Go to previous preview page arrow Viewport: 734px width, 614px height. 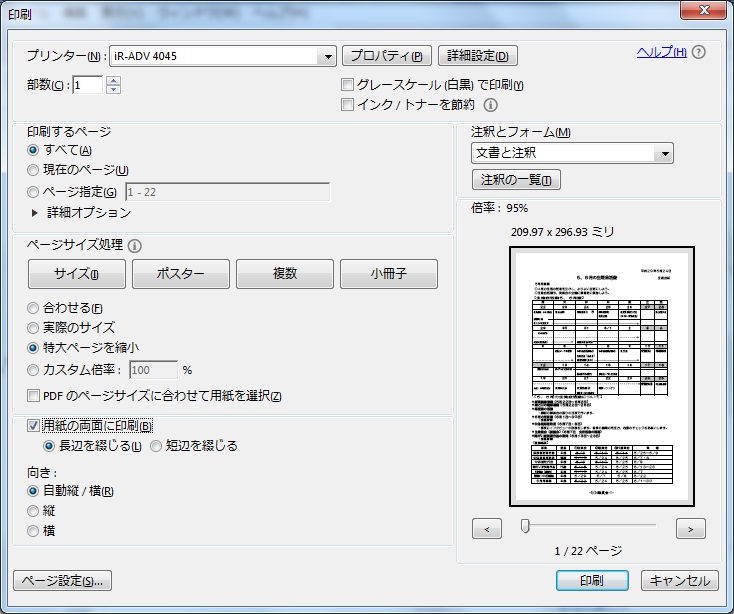click(486, 528)
